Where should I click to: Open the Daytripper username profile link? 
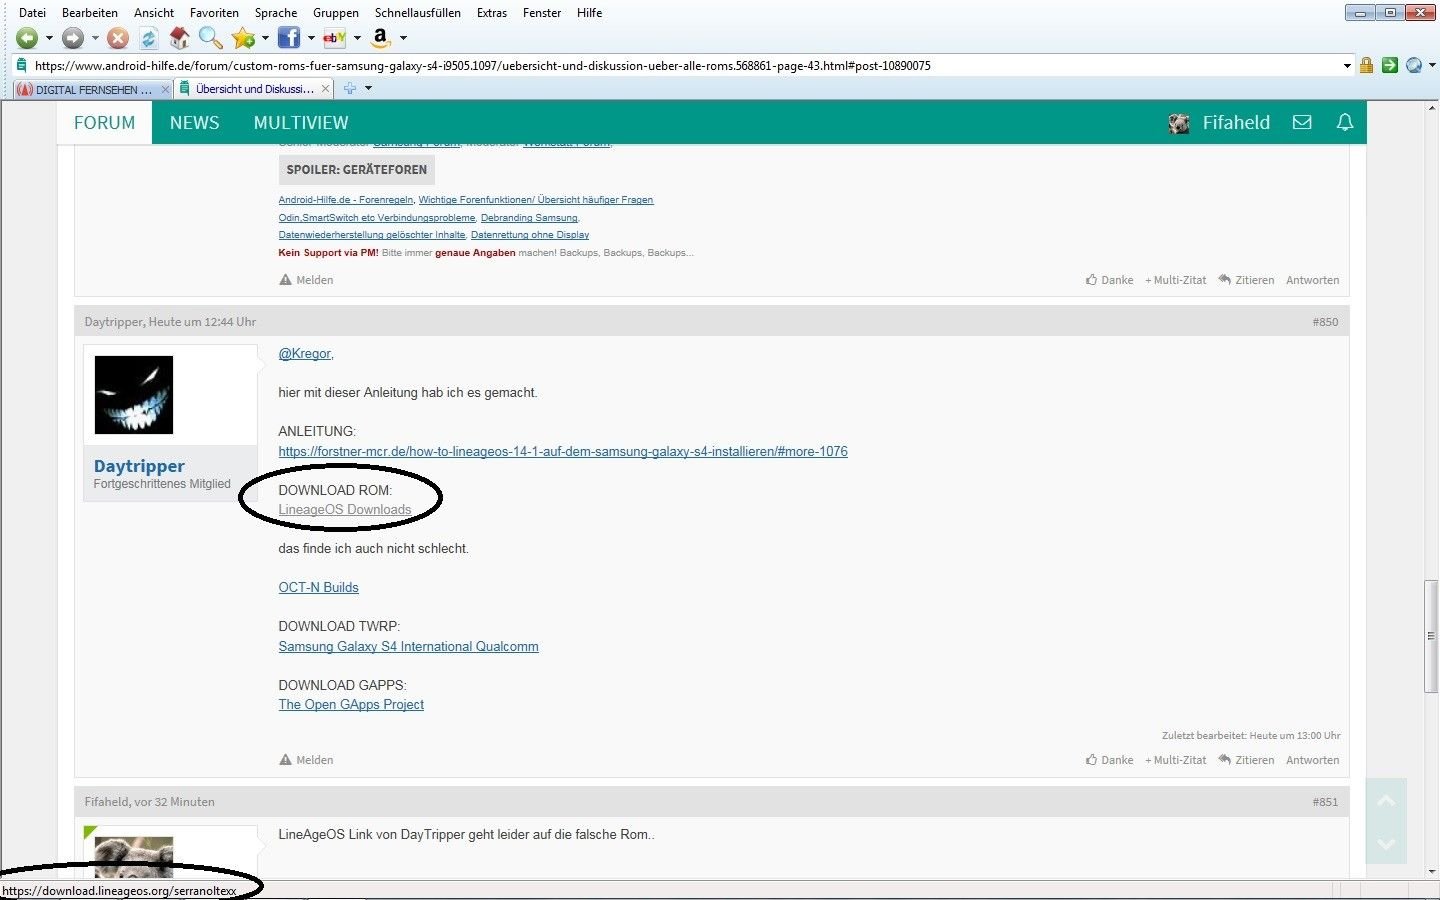click(139, 466)
